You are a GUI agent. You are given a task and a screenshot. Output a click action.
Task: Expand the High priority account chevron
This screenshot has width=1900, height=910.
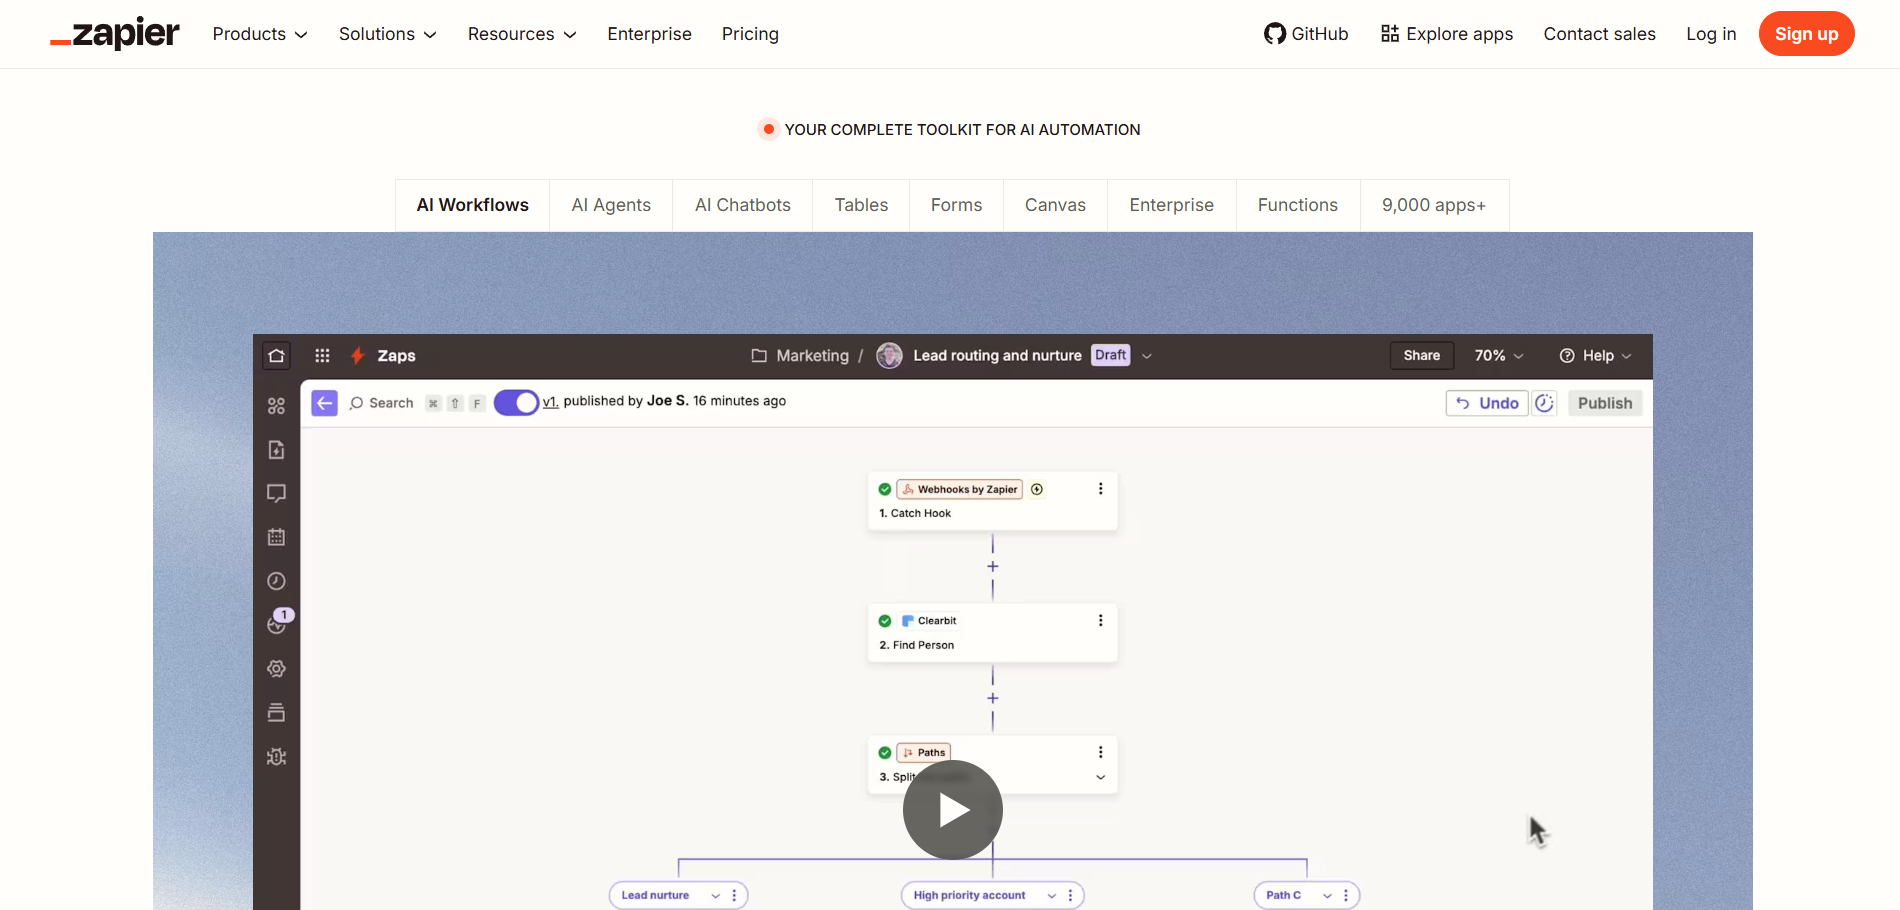[1052, 896]
